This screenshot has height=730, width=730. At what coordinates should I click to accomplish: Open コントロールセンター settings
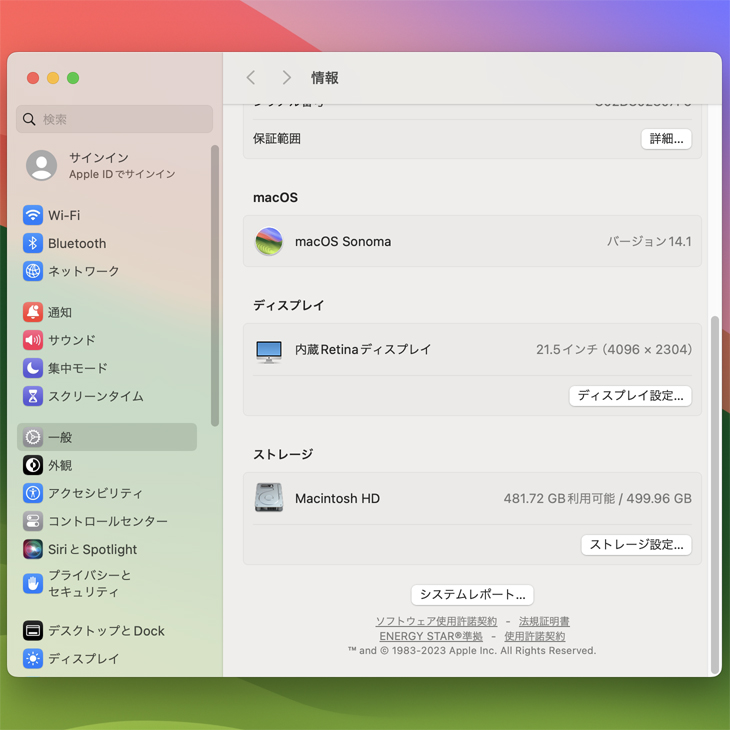tap(107, 521)
